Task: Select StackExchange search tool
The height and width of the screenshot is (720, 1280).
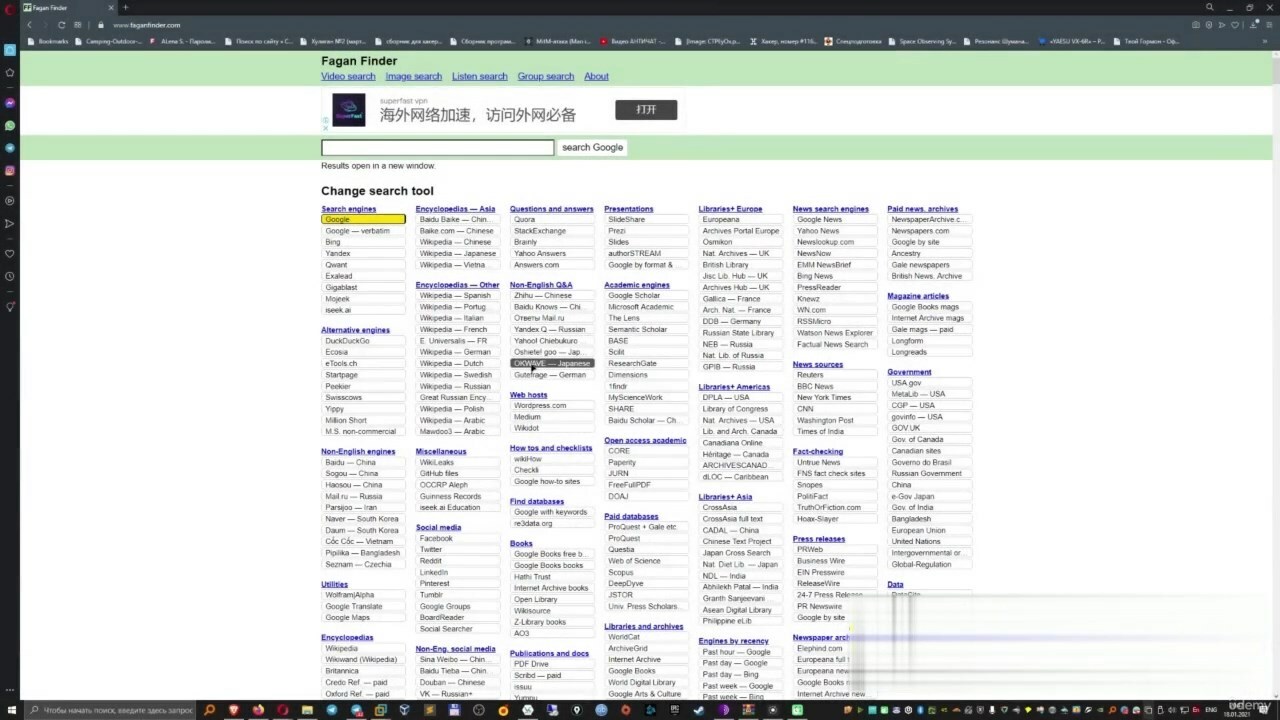Action: pos(552,231)
